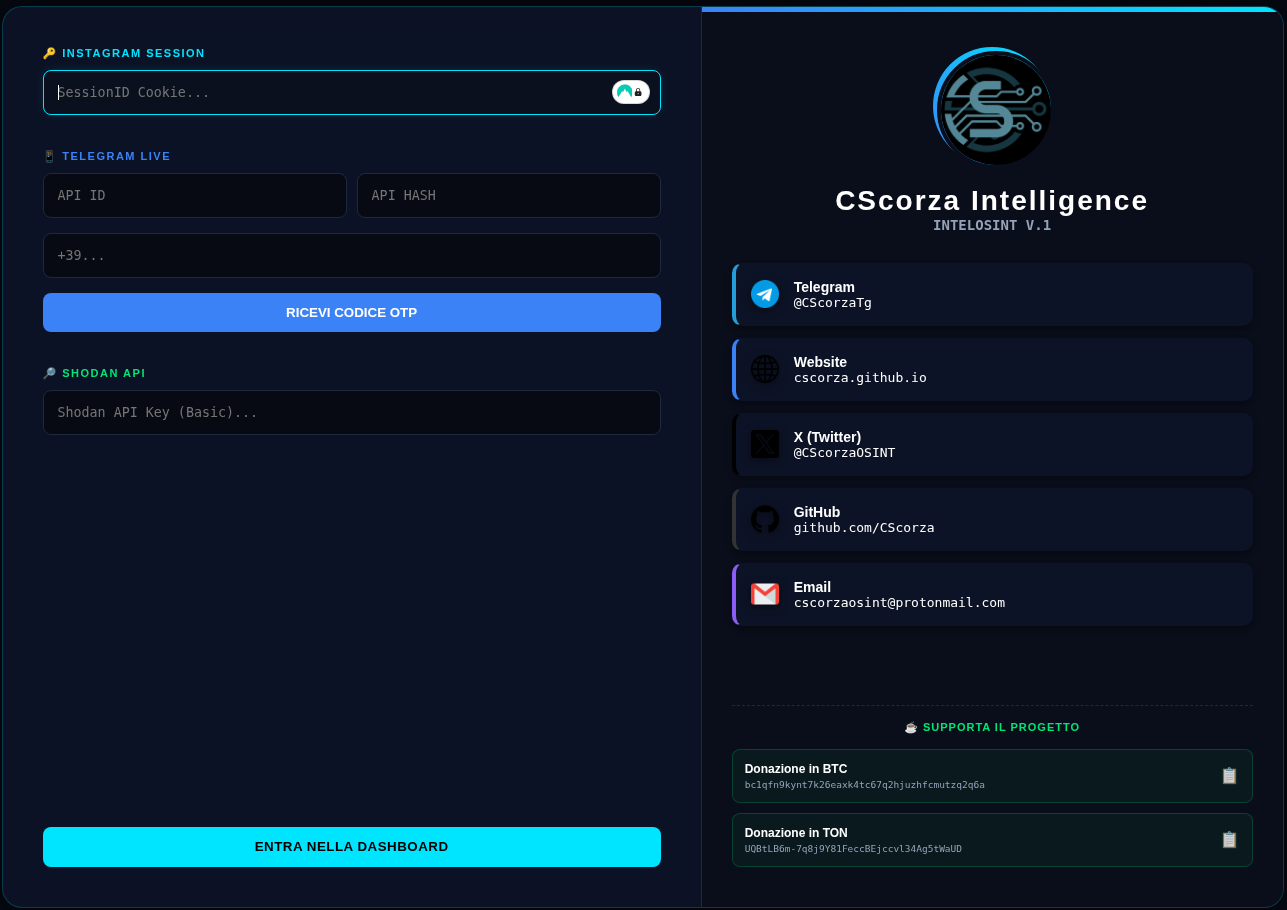Screen dimensions: 1287x910
Task: Click the GitHub octocat icon
Action: [x=765, y=519]
